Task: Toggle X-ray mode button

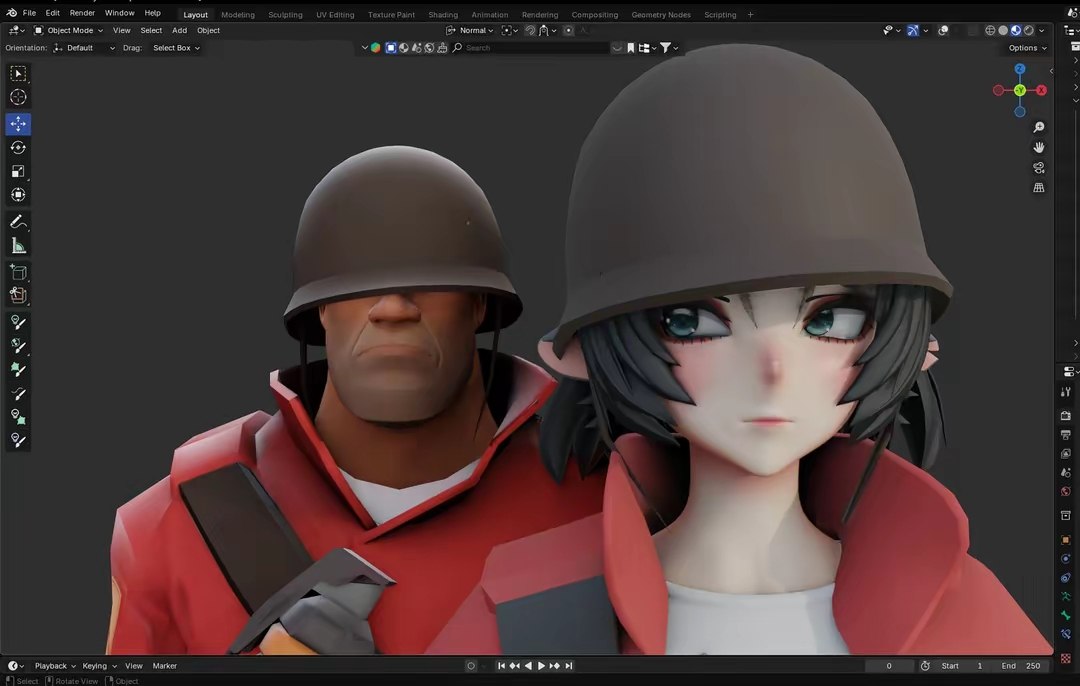Action: click(x=973, y=30)
